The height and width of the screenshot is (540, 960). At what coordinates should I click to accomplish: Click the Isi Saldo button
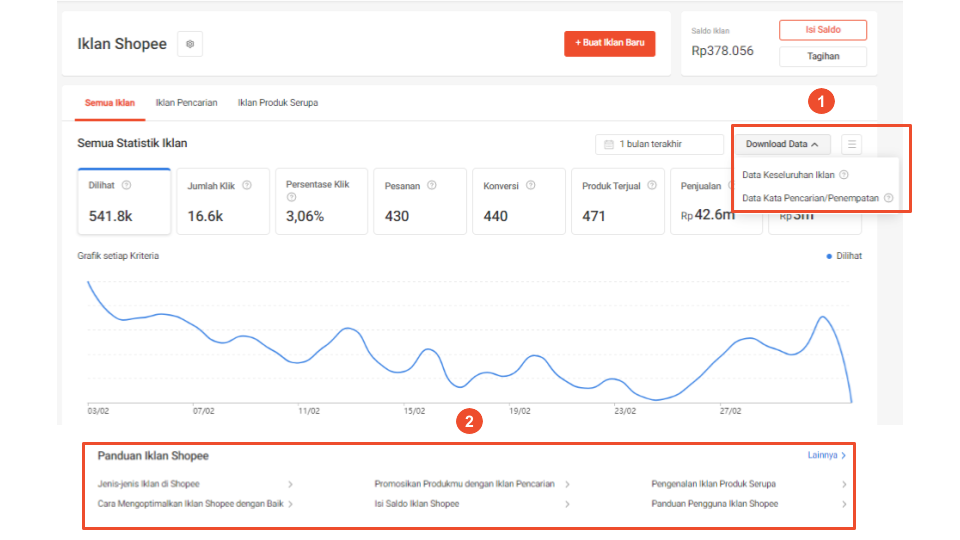click(x=823, y=30)
